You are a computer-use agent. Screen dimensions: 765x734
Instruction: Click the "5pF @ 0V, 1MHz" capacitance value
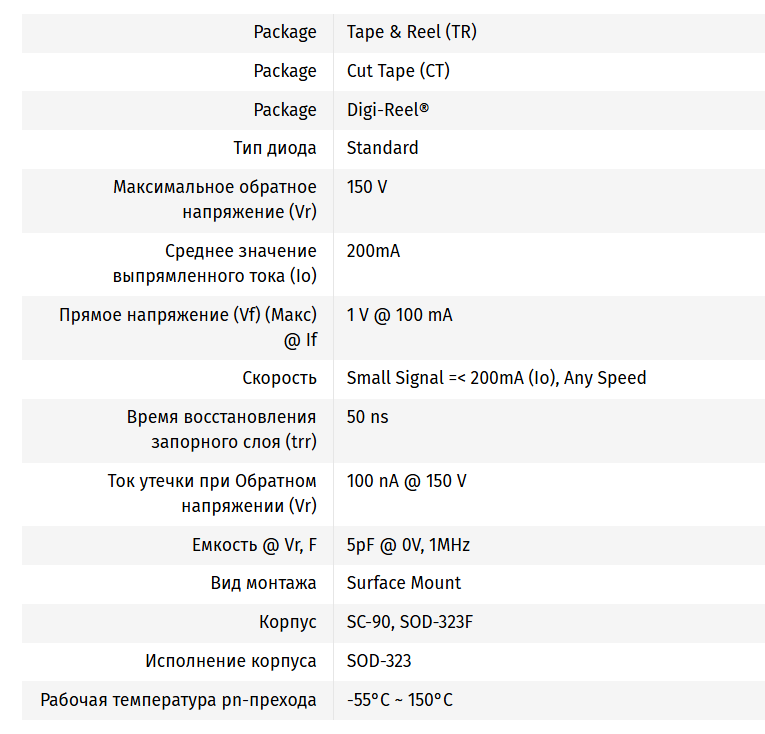click(x=408, y=545)
